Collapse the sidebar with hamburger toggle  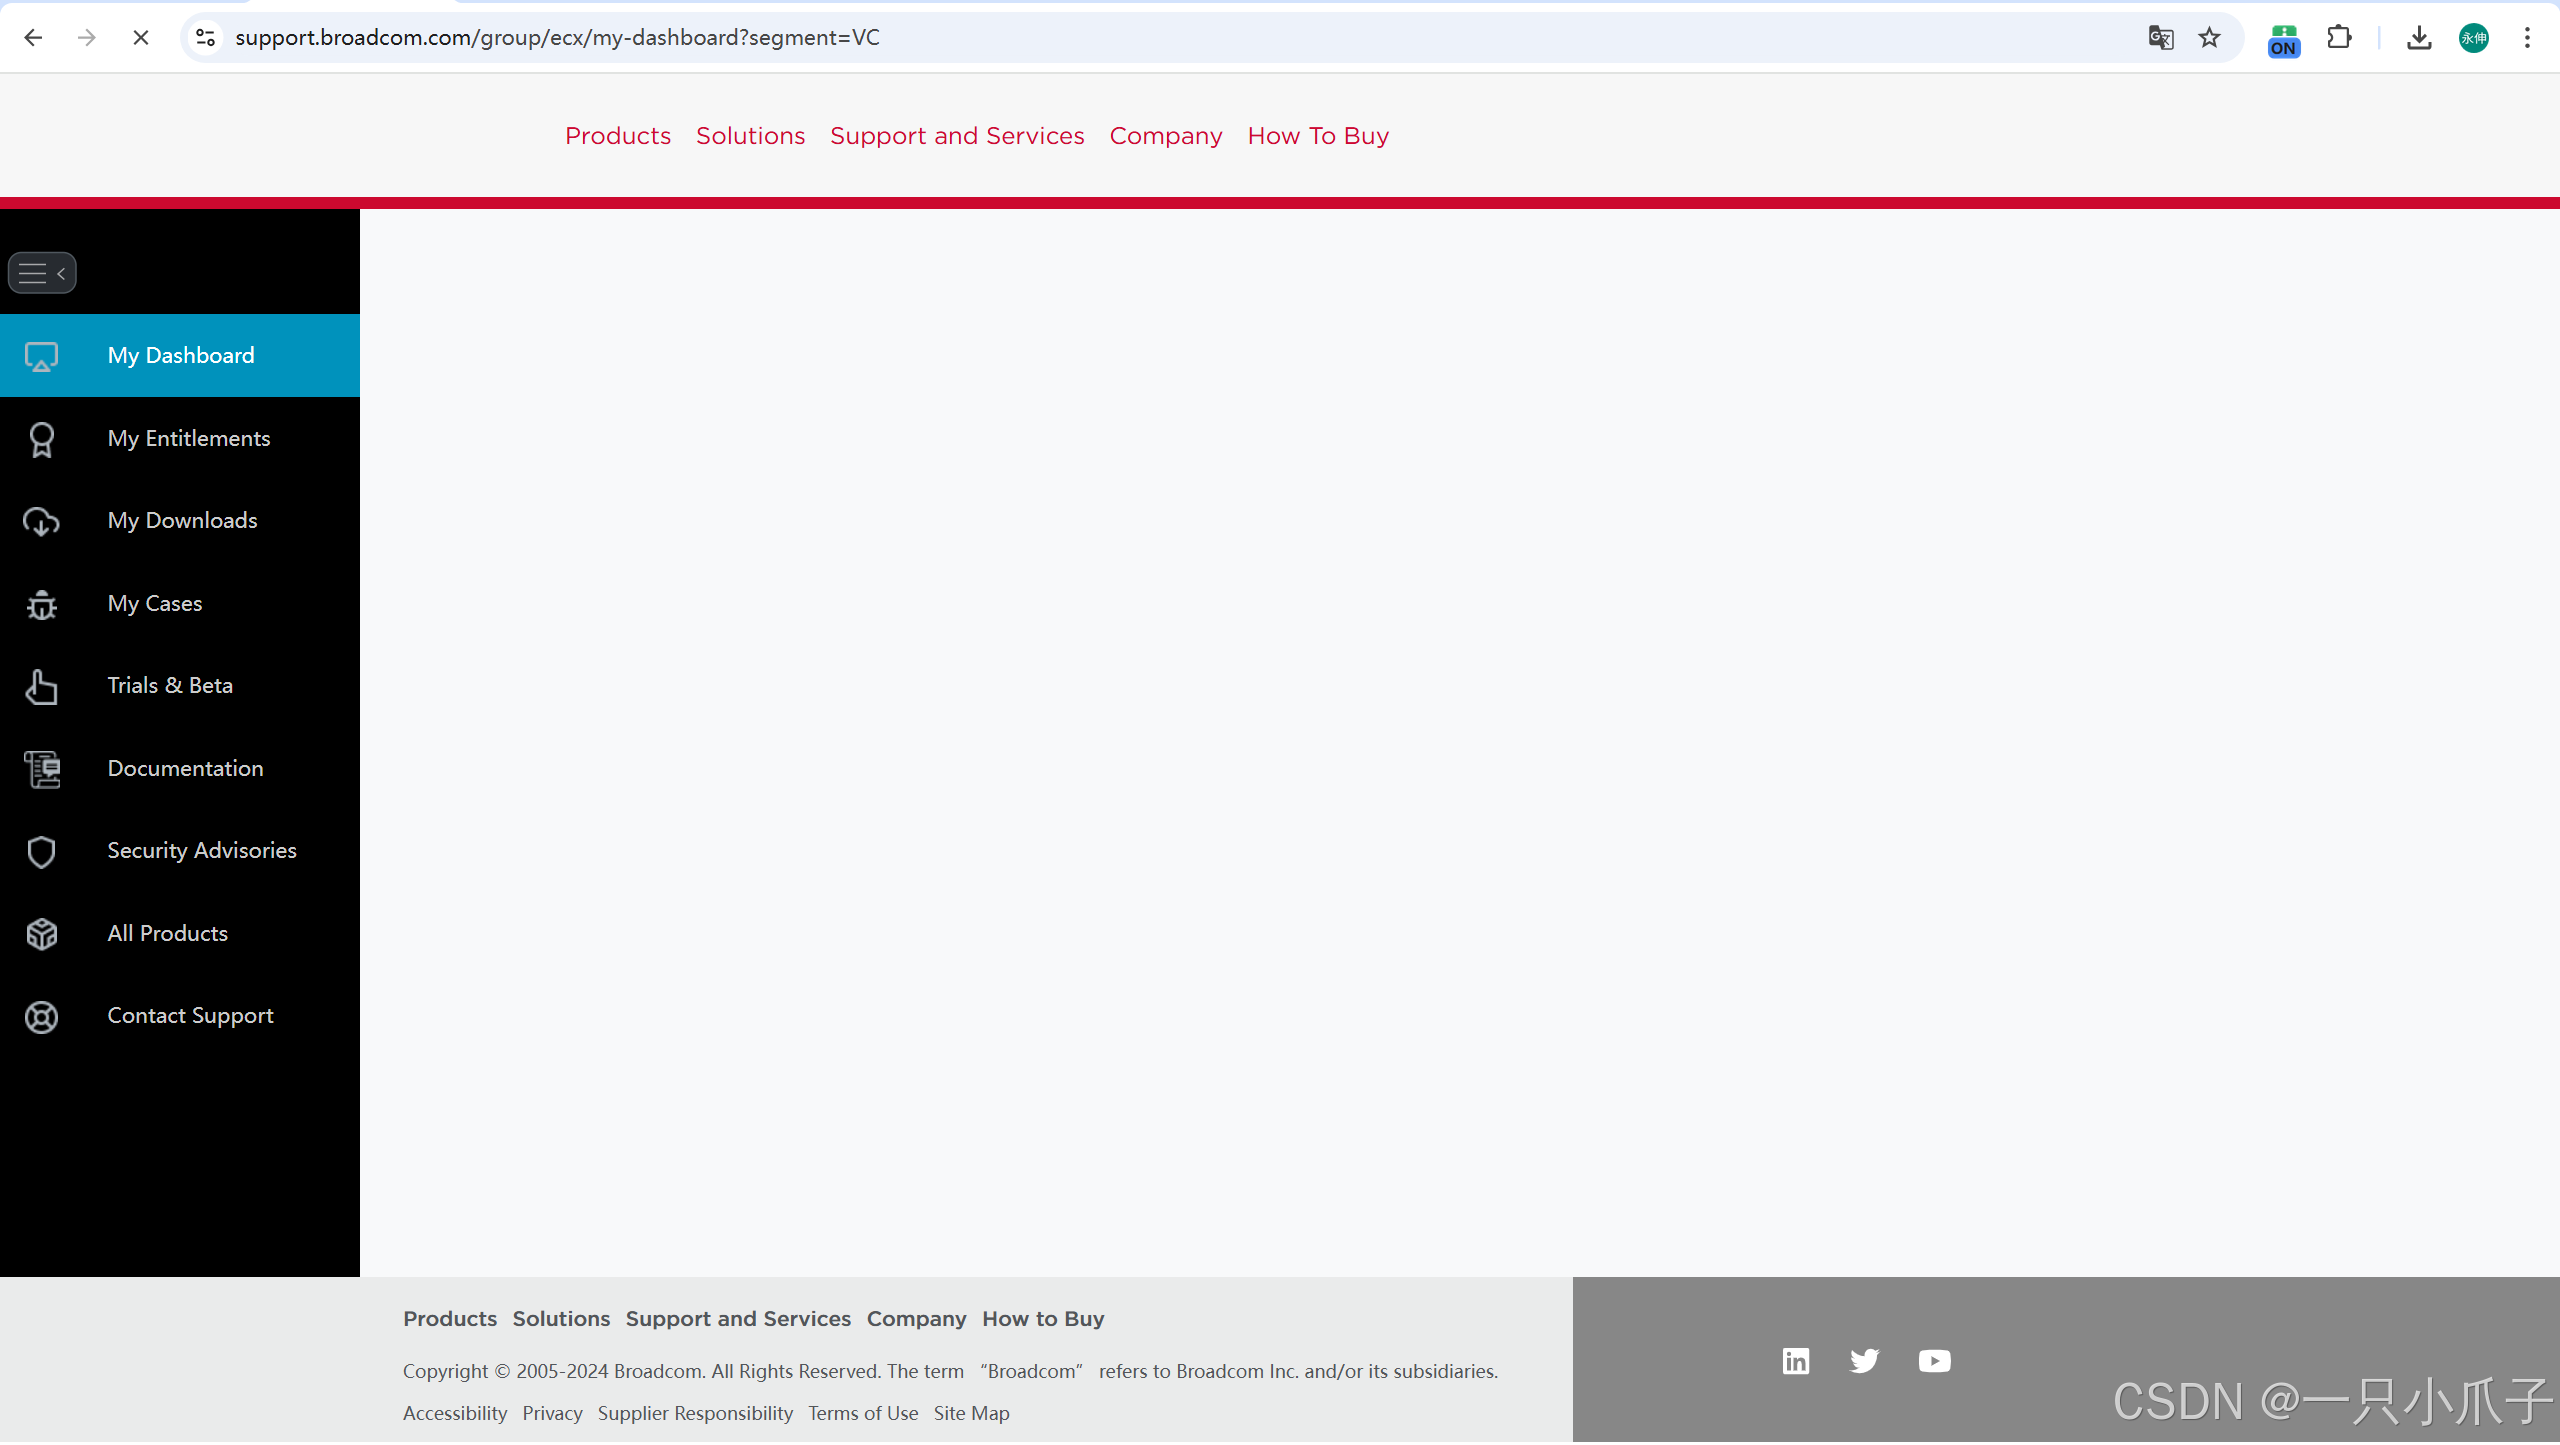42,273
